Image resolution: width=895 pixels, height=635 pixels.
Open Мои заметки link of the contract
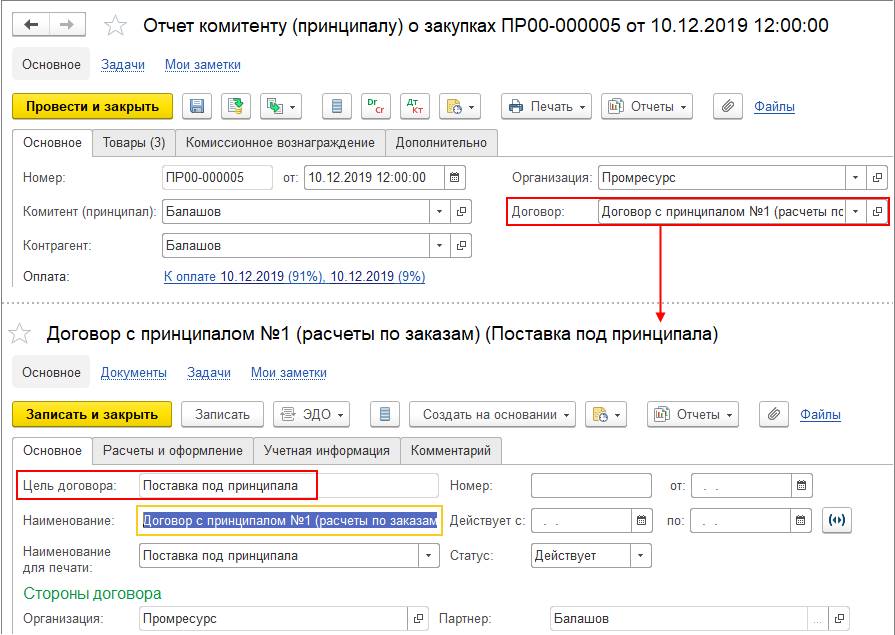point(289,372)
